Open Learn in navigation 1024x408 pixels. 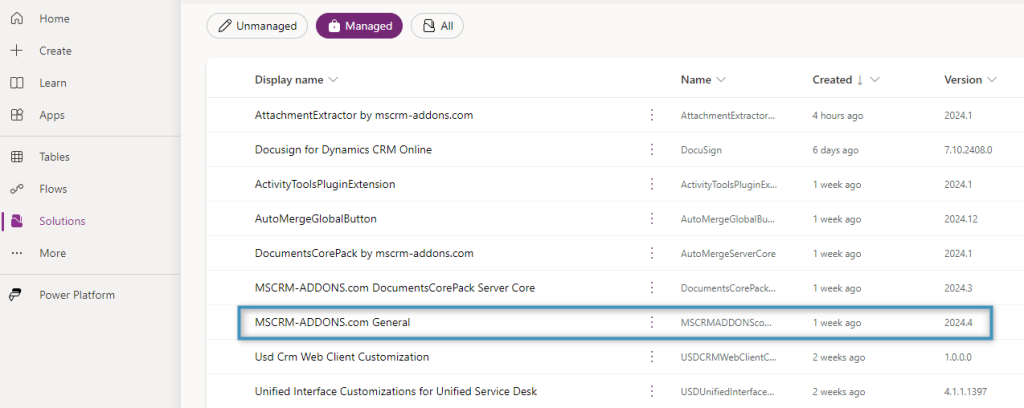click(53, 83)
